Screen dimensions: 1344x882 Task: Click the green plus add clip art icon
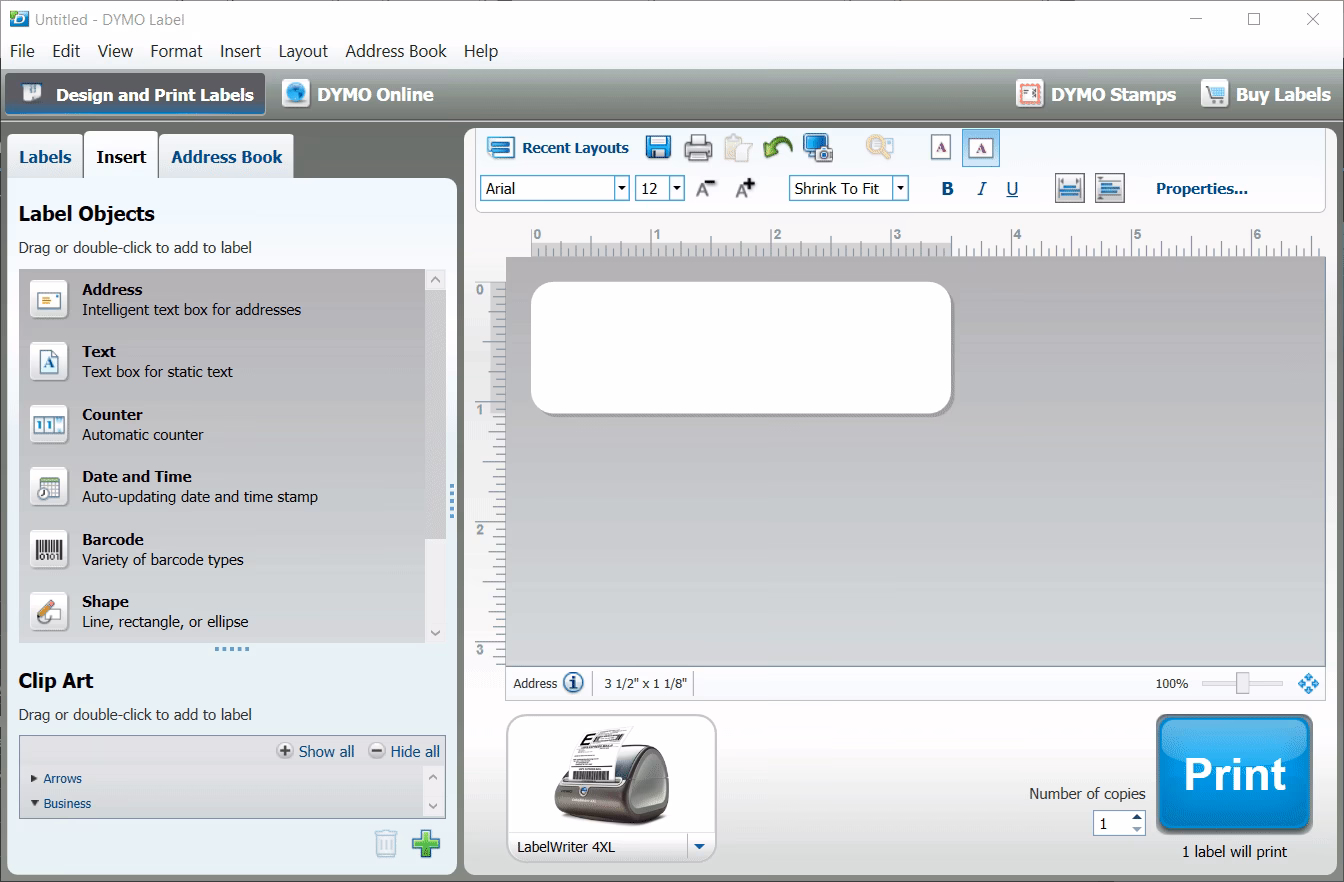pos(426,843)
